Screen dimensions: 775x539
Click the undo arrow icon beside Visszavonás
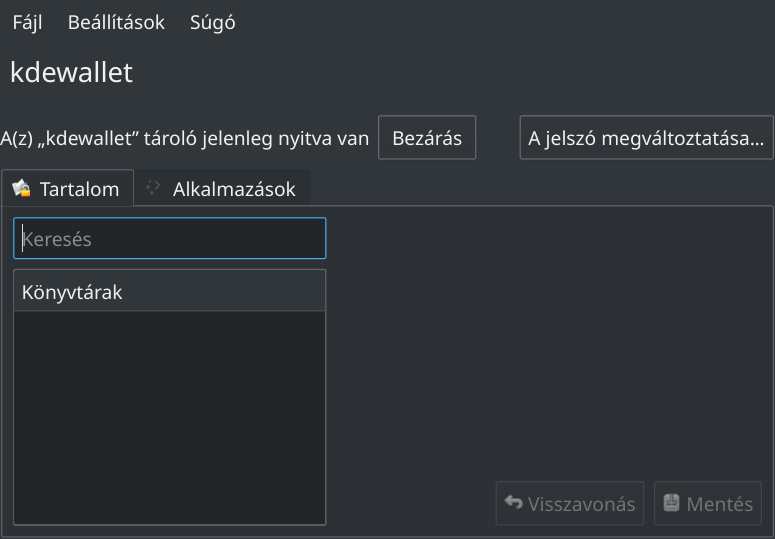pyautogui.click(x=514, y=503)
